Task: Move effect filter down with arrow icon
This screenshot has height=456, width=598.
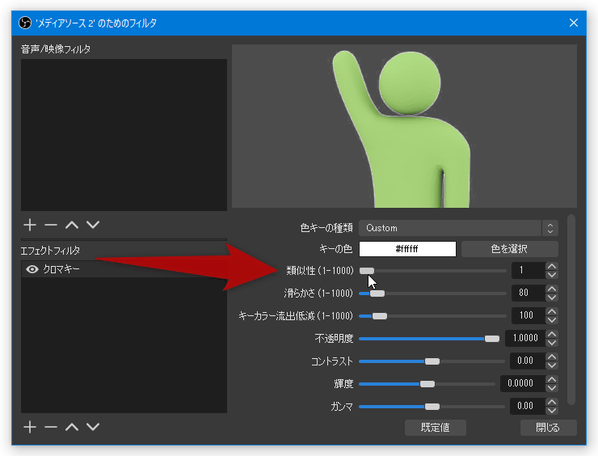Action: [93, 427]
